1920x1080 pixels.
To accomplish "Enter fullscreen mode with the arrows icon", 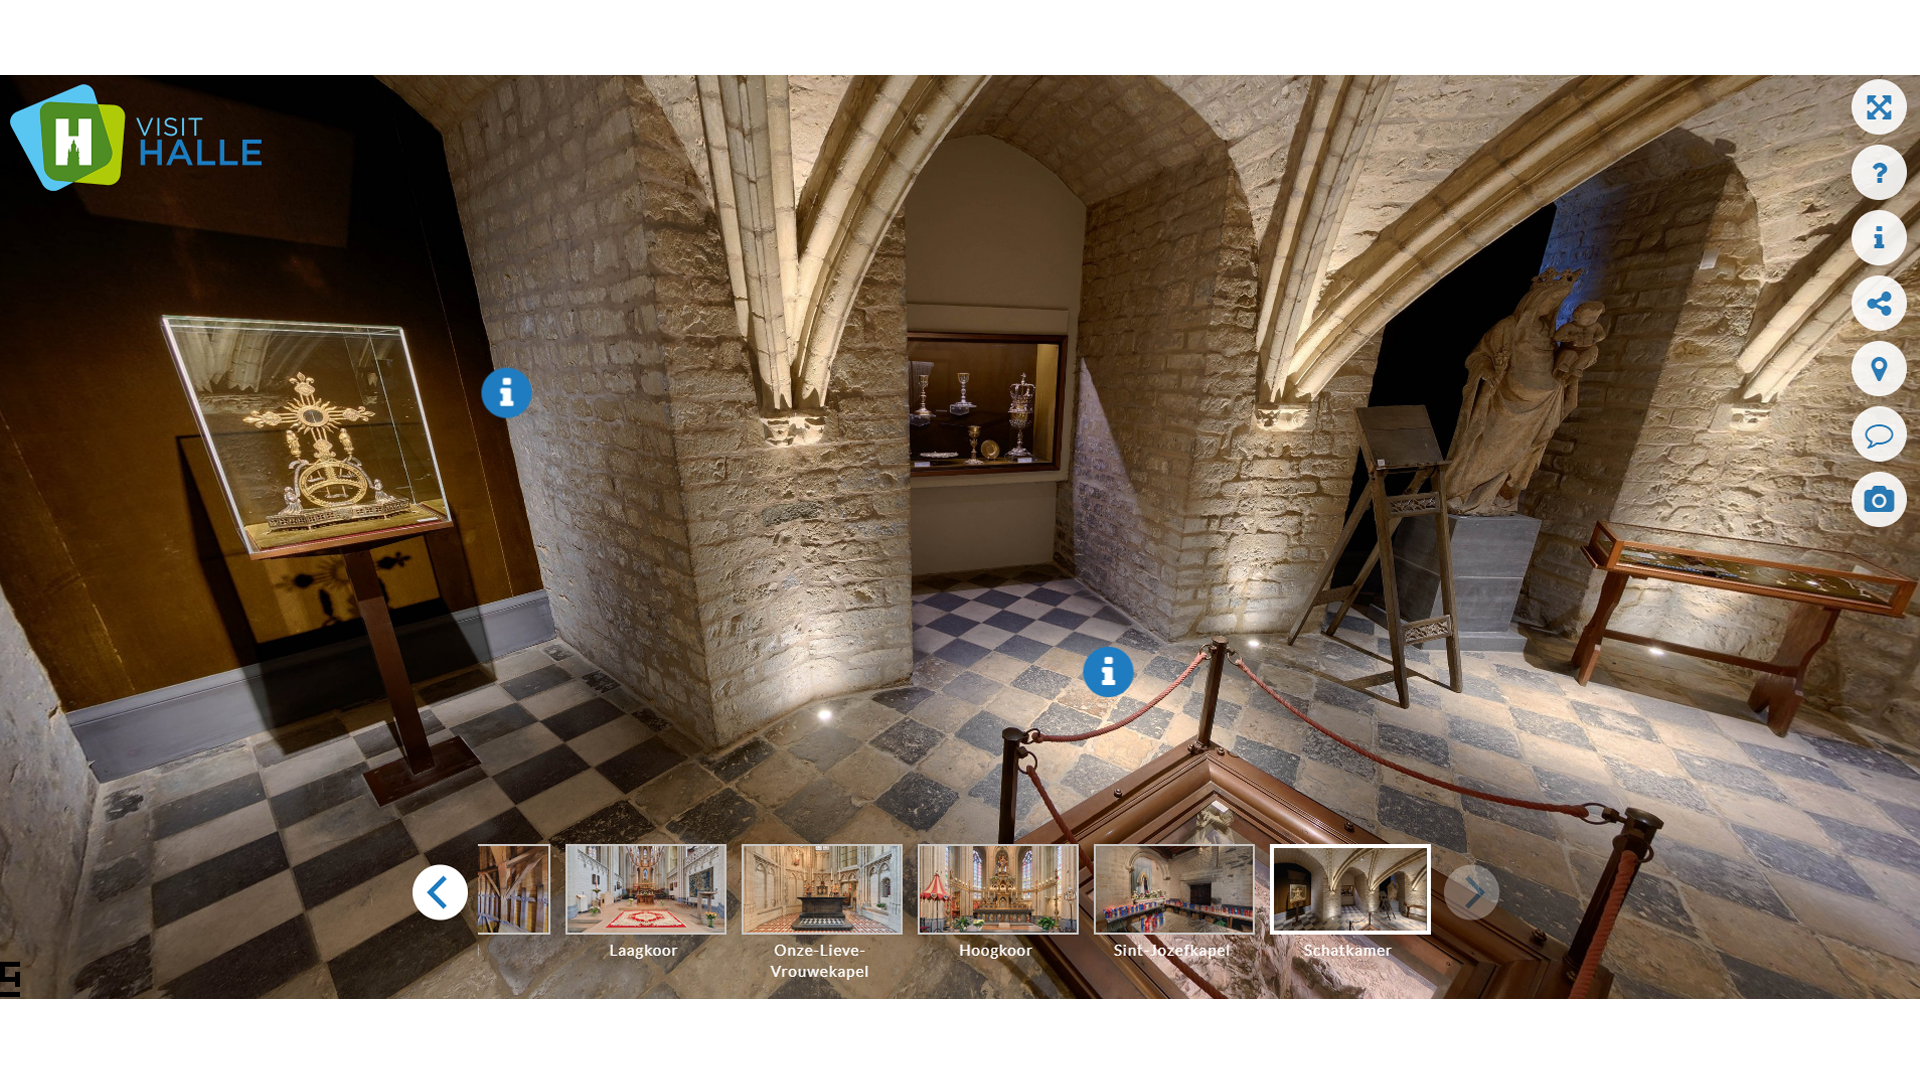I will 1878,107.
